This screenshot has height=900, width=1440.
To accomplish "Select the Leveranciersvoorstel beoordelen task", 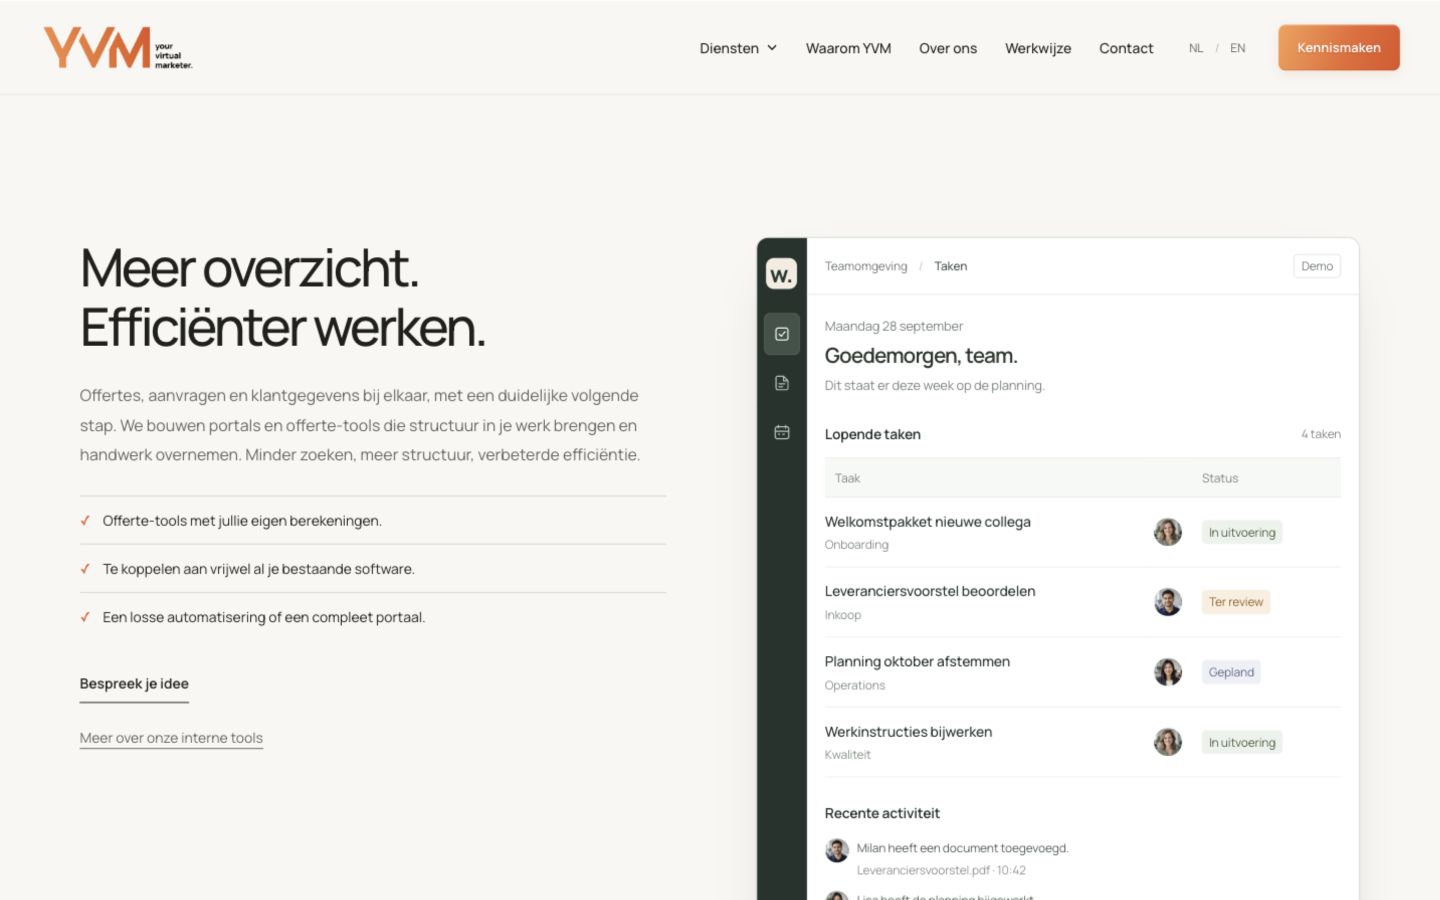I will [930, 592].
